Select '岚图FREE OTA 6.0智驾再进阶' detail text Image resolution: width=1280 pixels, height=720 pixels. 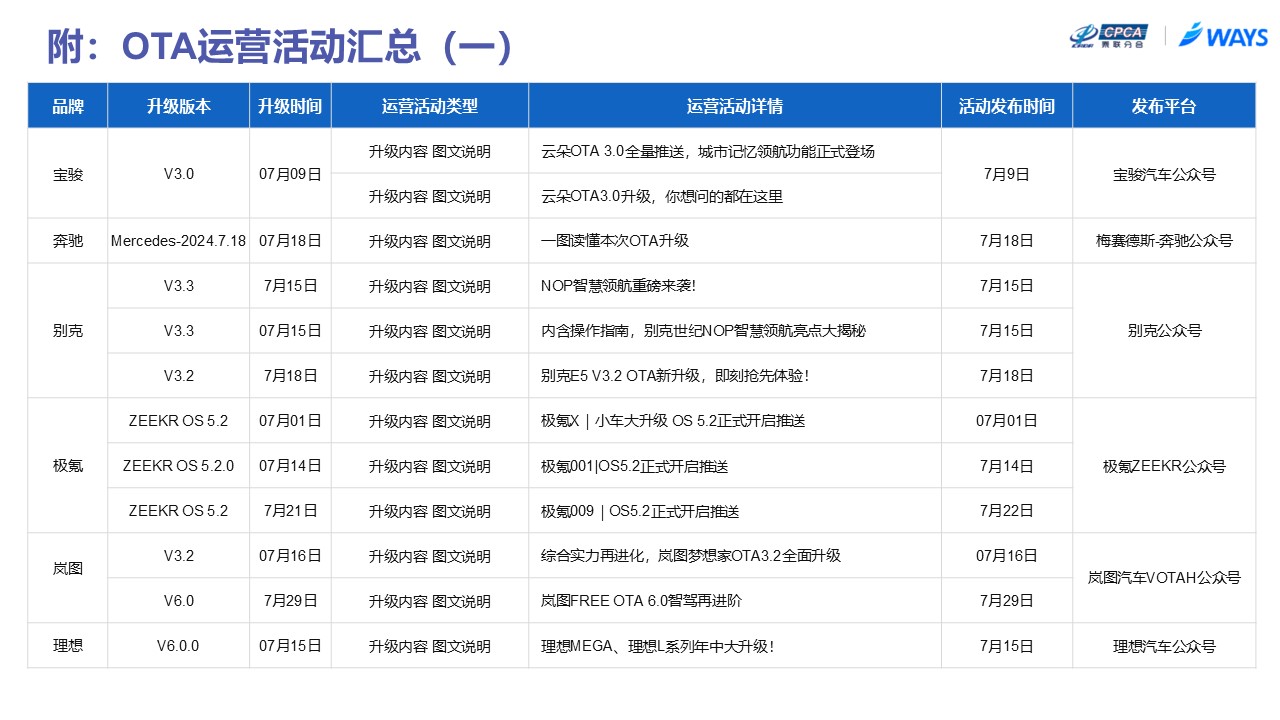[642, 601]
